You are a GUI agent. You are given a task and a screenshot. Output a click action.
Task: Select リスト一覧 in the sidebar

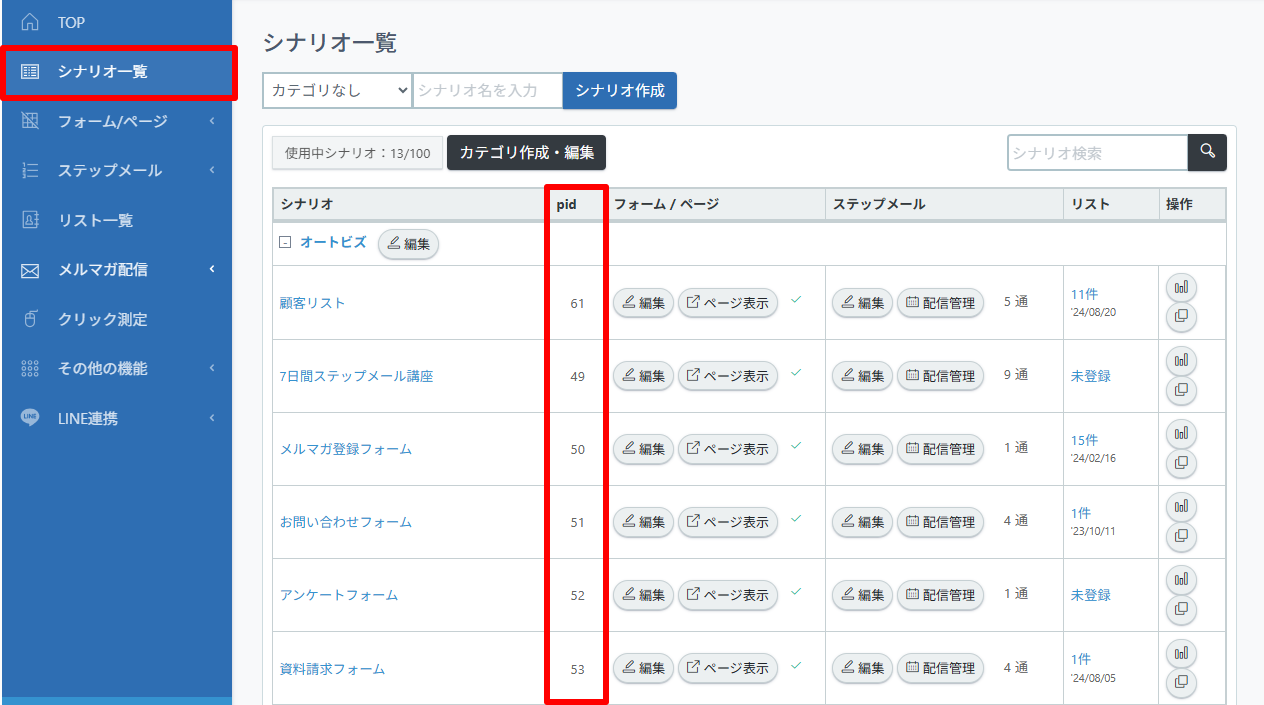[x=95, y=220]
